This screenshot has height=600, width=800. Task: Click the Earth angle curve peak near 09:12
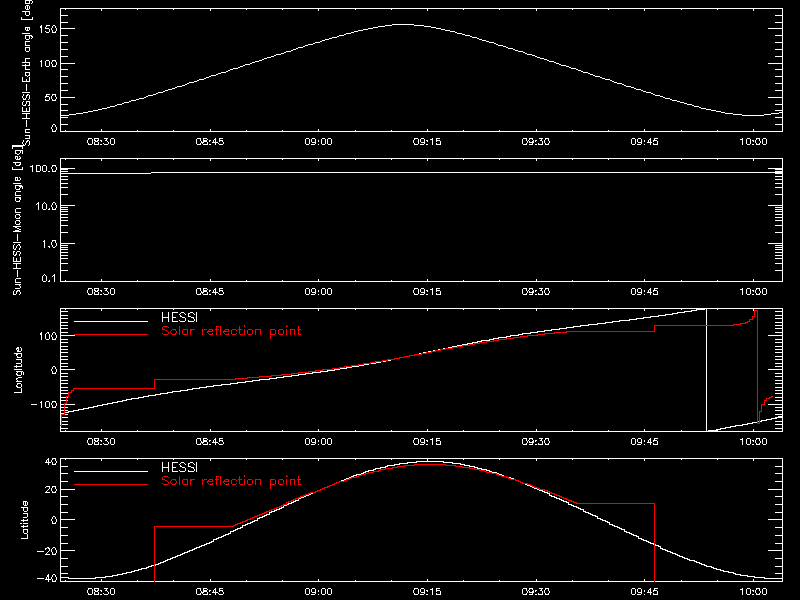coord(405,24)
